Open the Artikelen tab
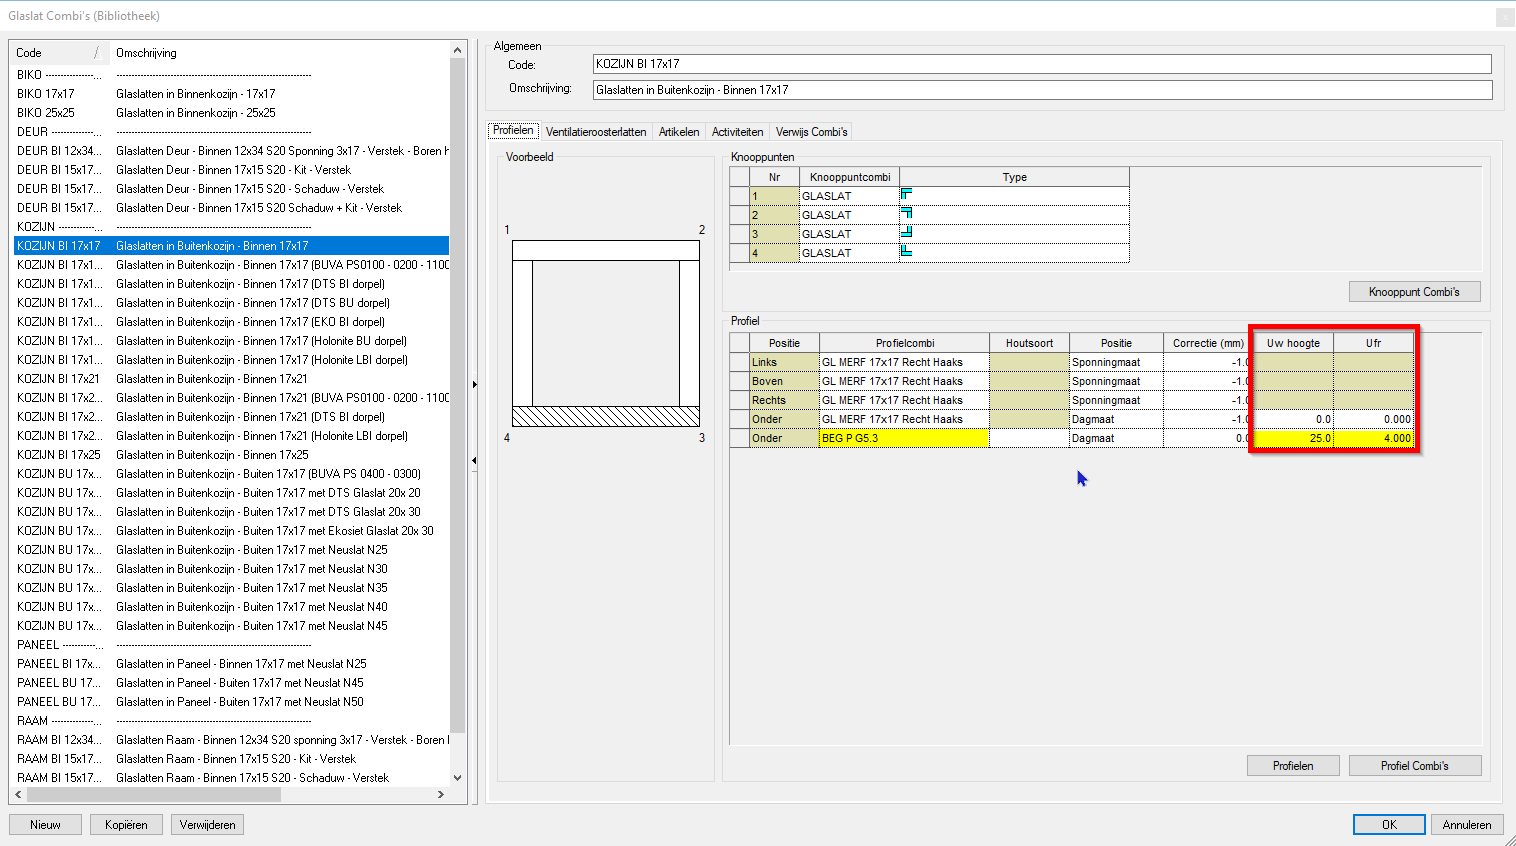Viewport: 1516px width, 846px height. (x=679, y=131)
